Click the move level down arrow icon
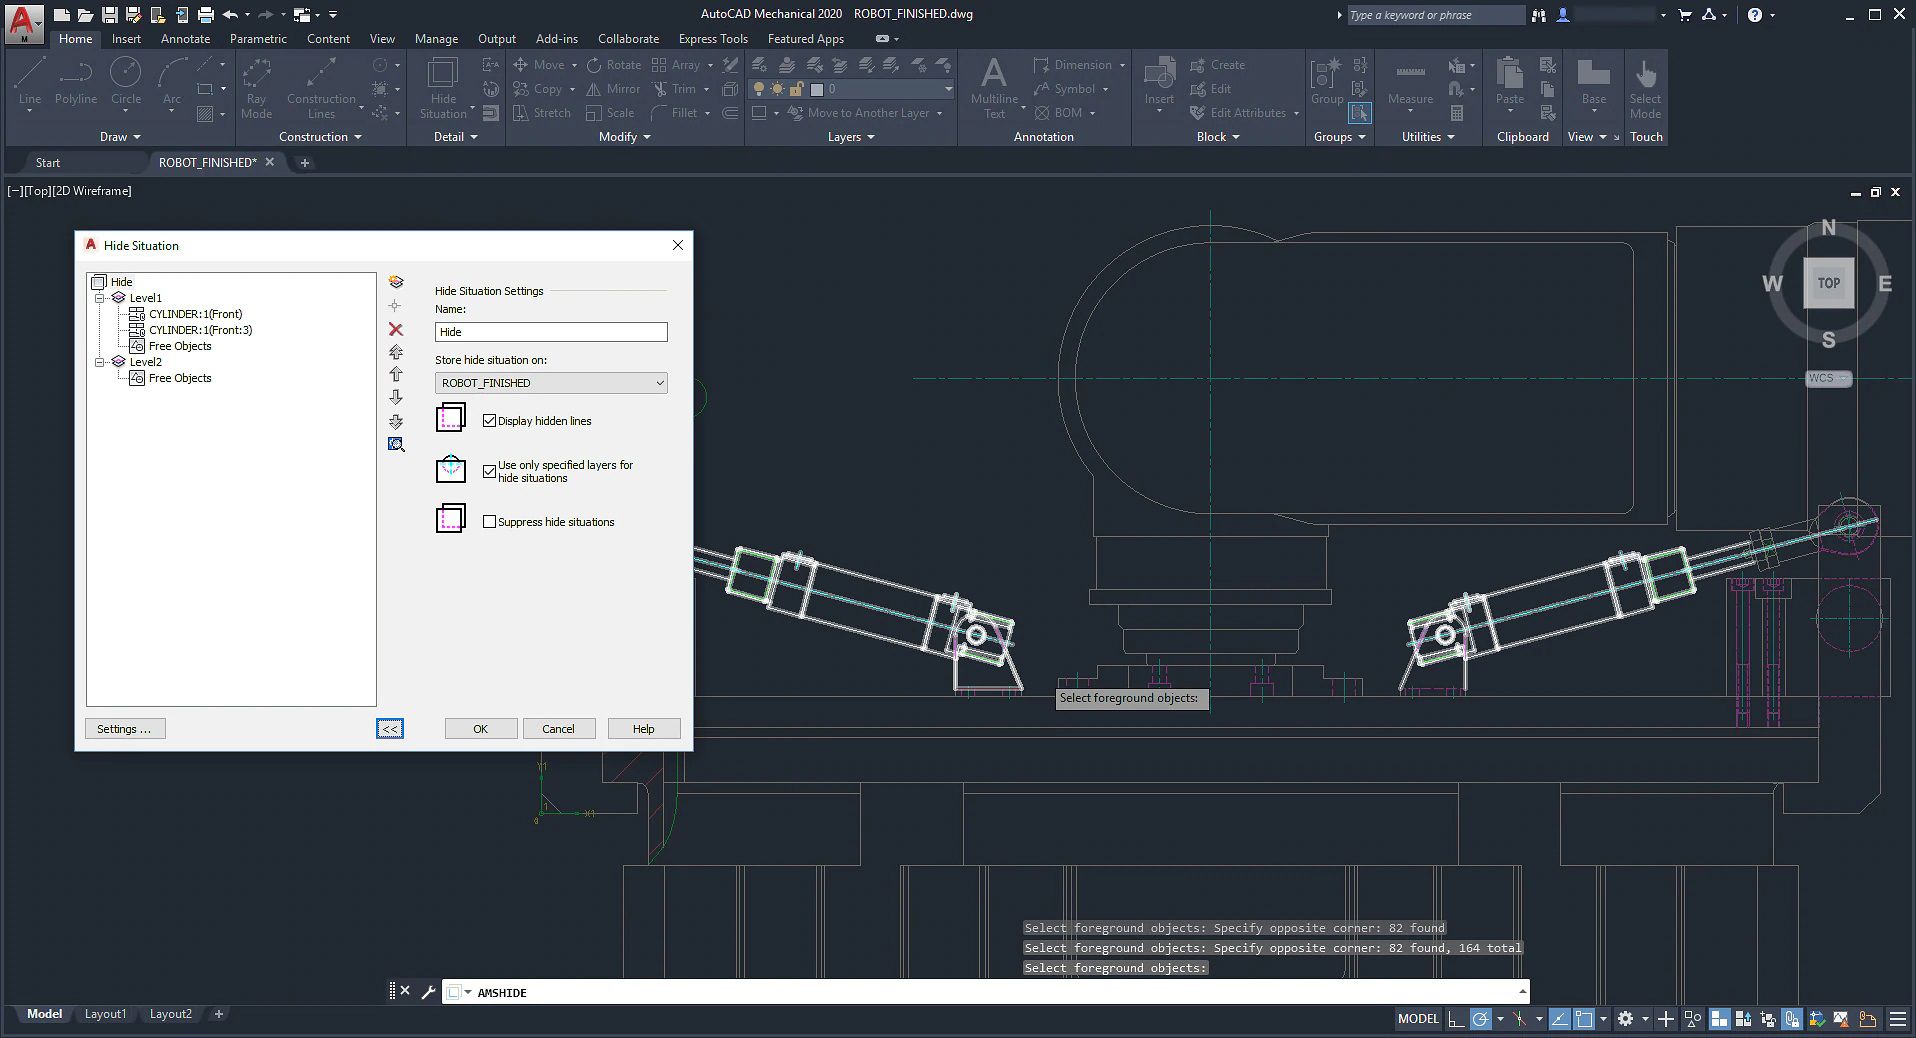 396,397
